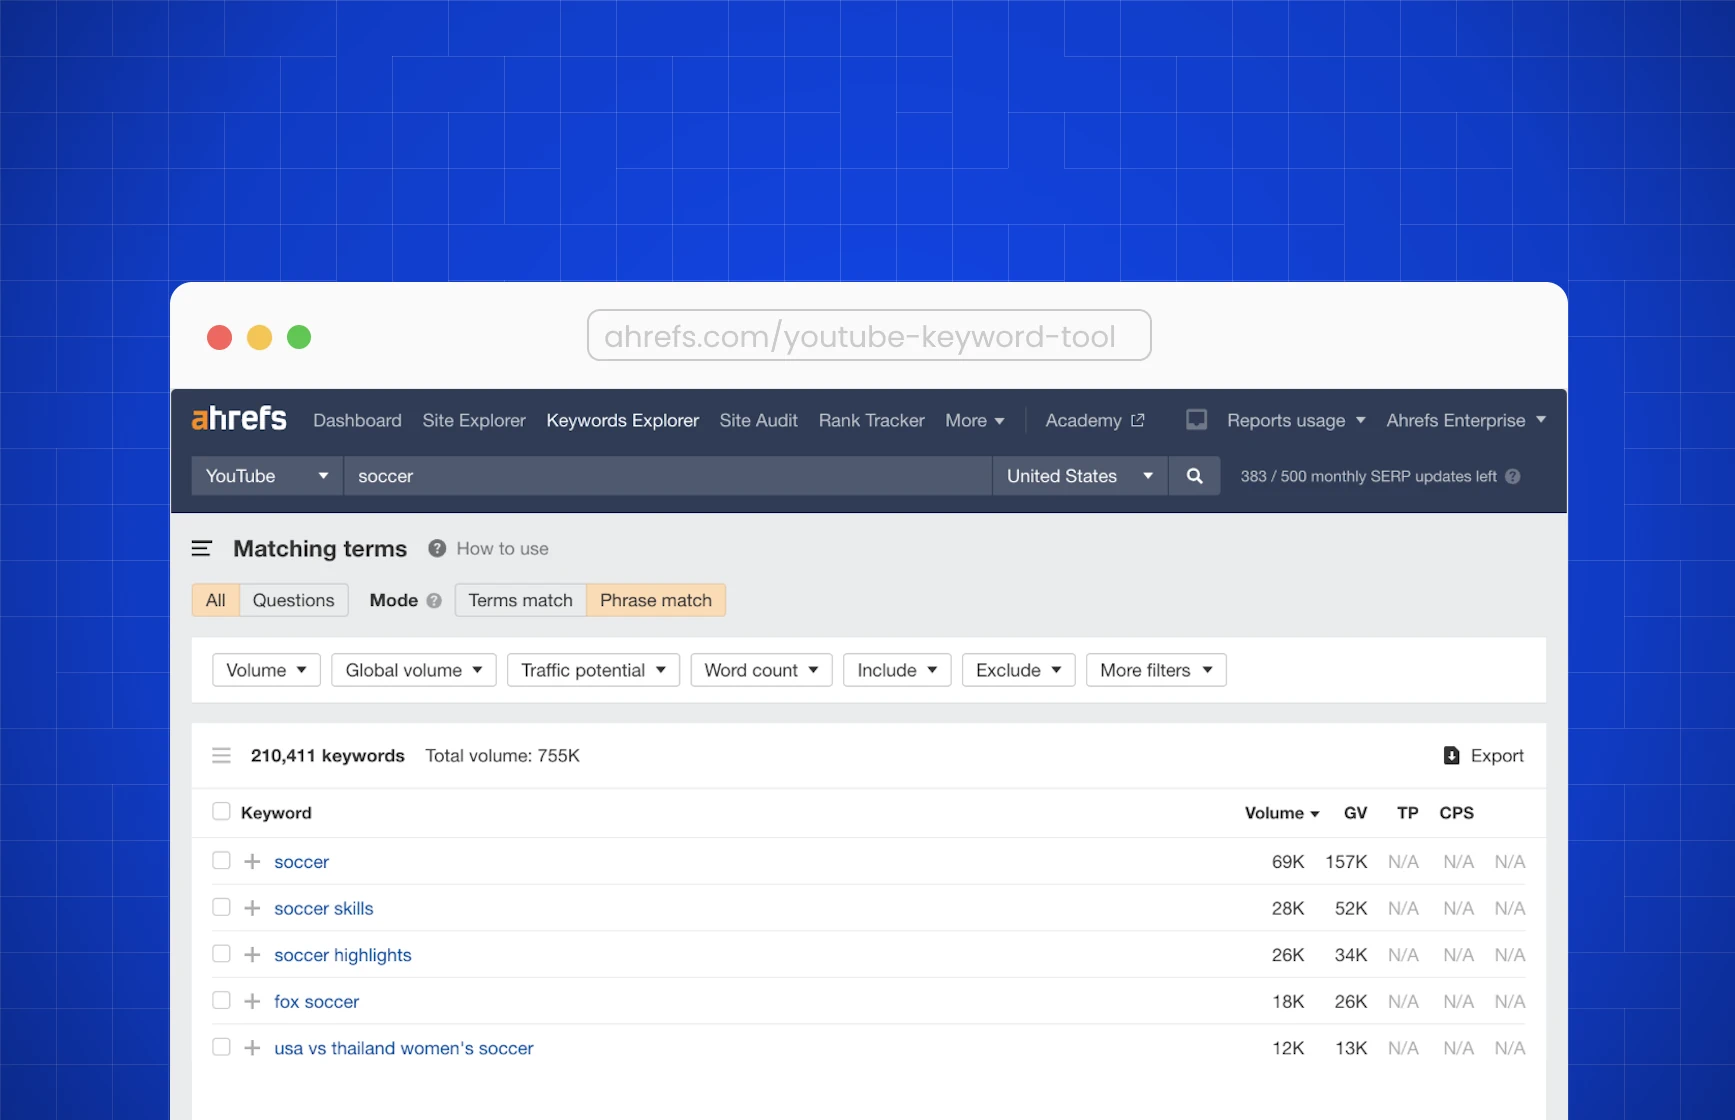Sort by the TP column header

tap(1407, 813)
